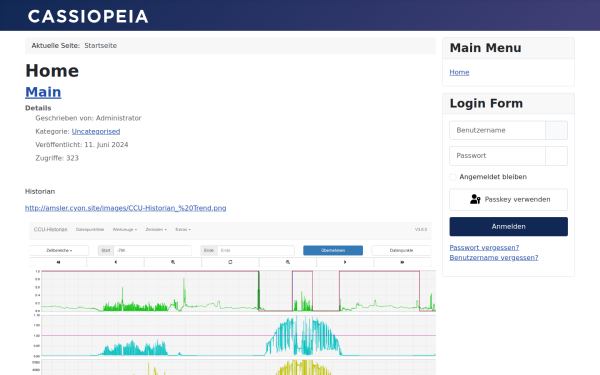Open the Passwort vergessen? link
Image resolution: width=600 pixels, height=375 pixels.
click(484, 247)
